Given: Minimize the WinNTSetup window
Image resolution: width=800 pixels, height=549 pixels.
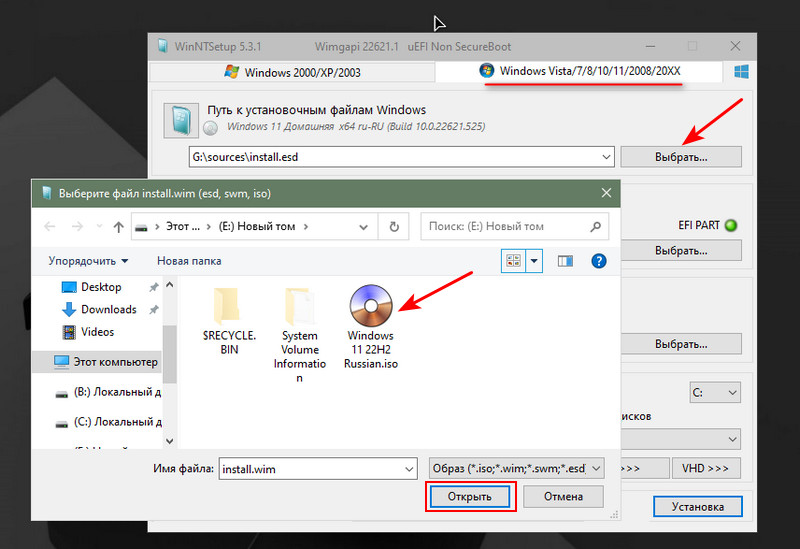Looking at the screenshot, I should coord(650,46).
